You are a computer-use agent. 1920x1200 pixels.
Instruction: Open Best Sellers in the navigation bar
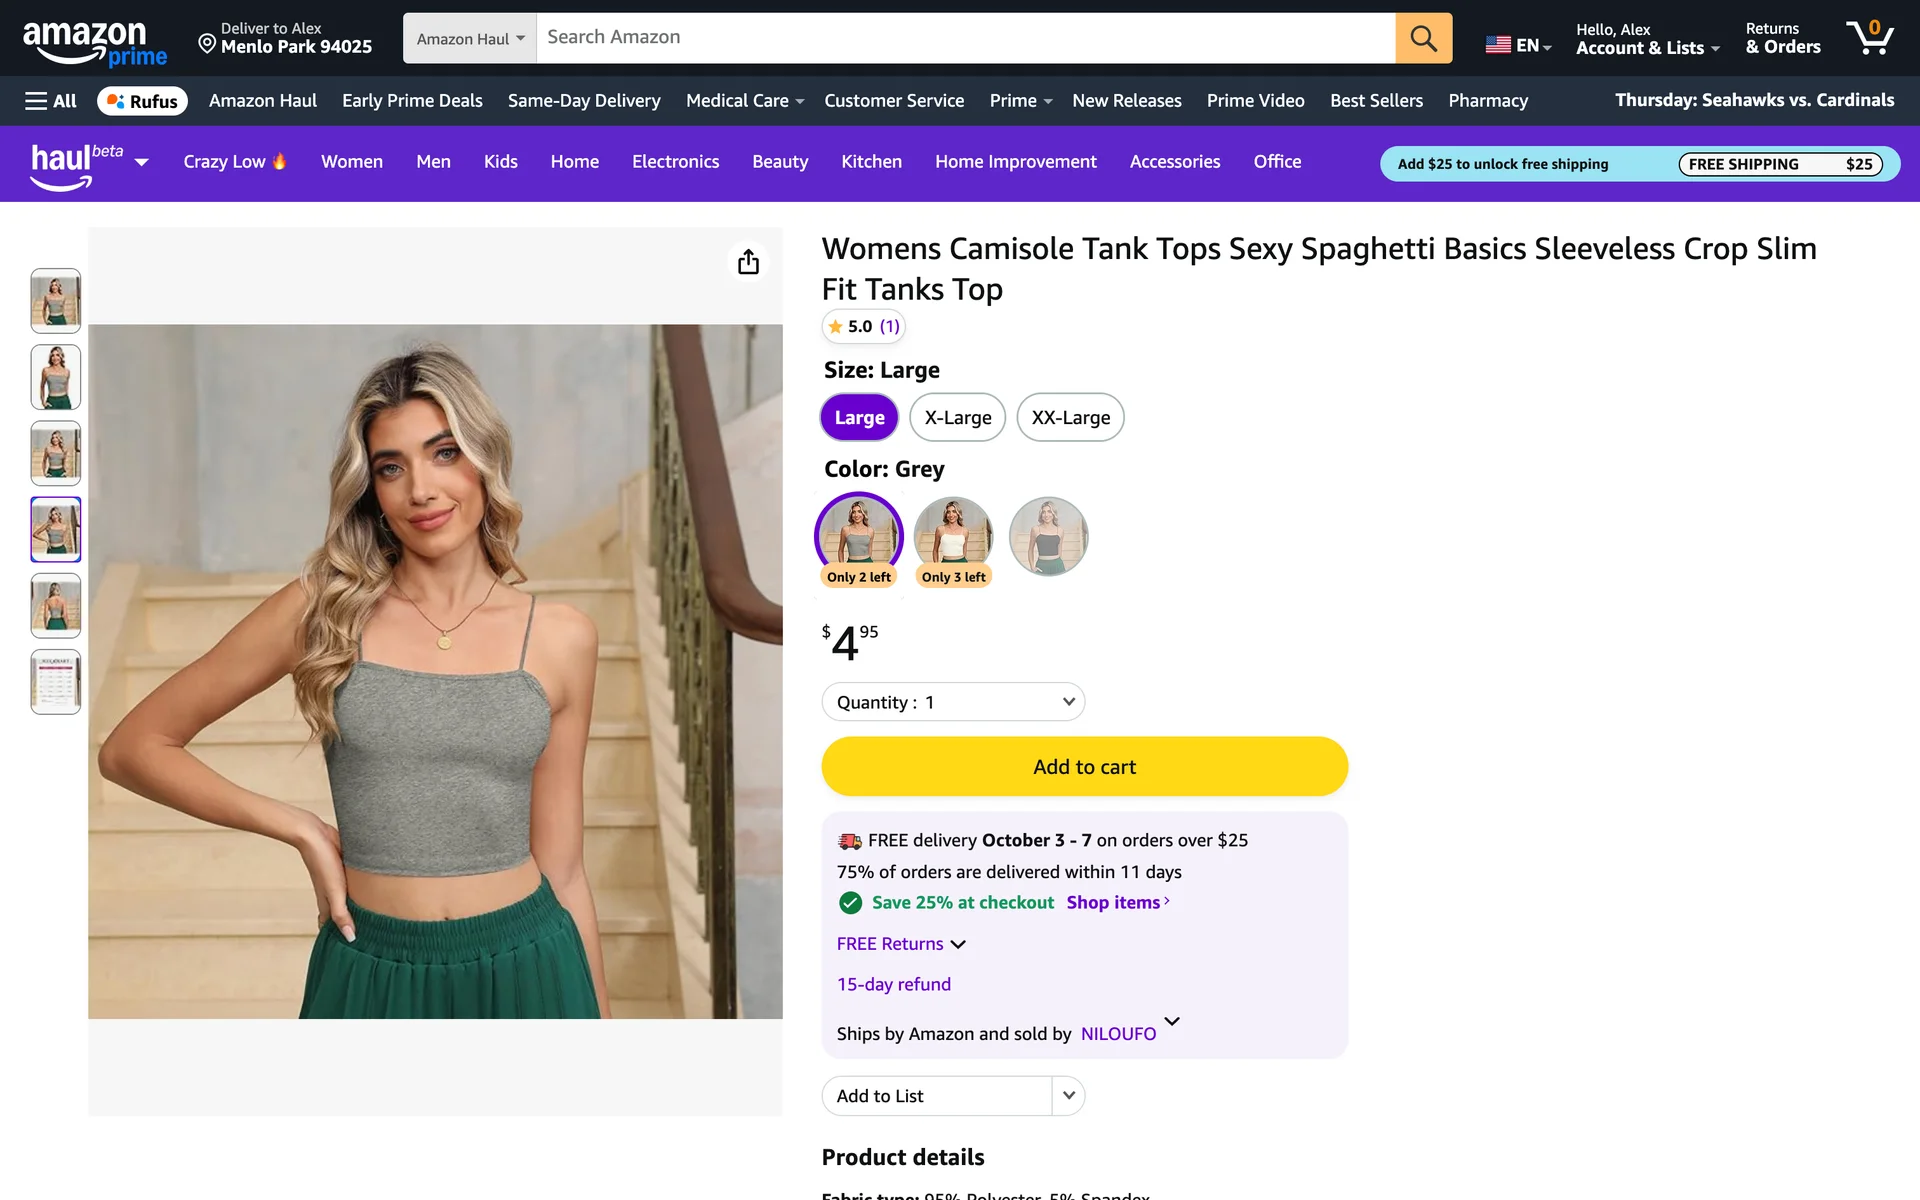(1376, 101)
